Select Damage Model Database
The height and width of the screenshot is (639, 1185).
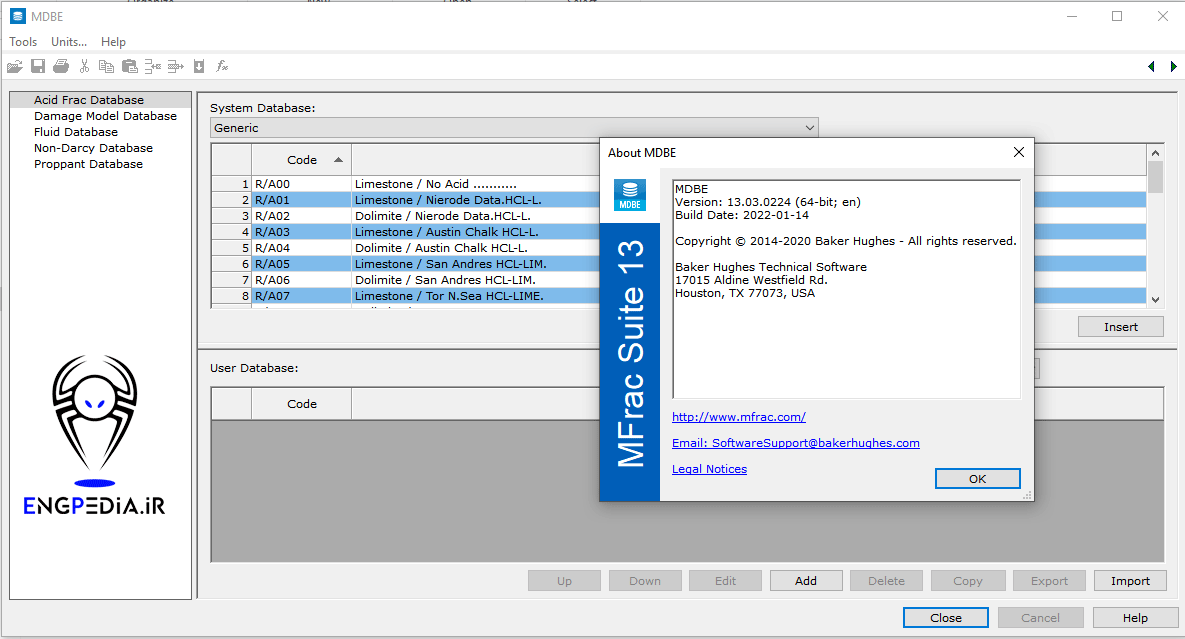coord(105,116)
